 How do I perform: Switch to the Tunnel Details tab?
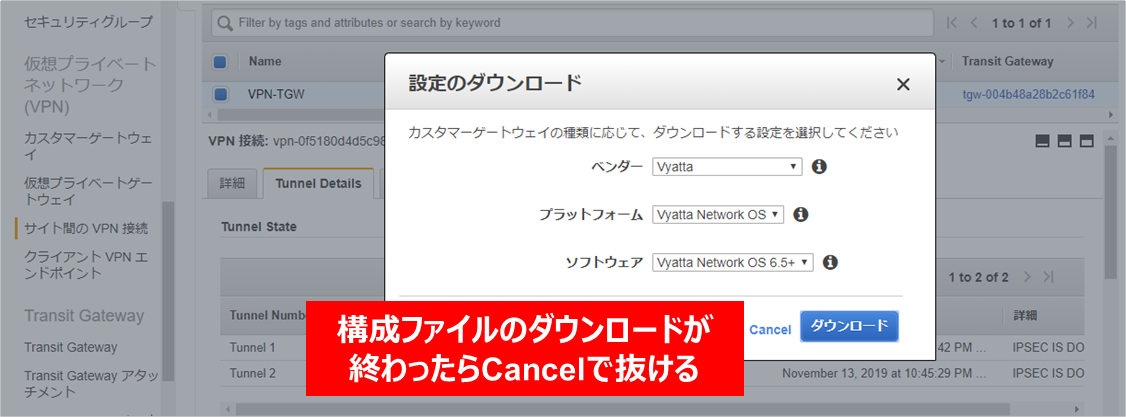click(318, 184)
